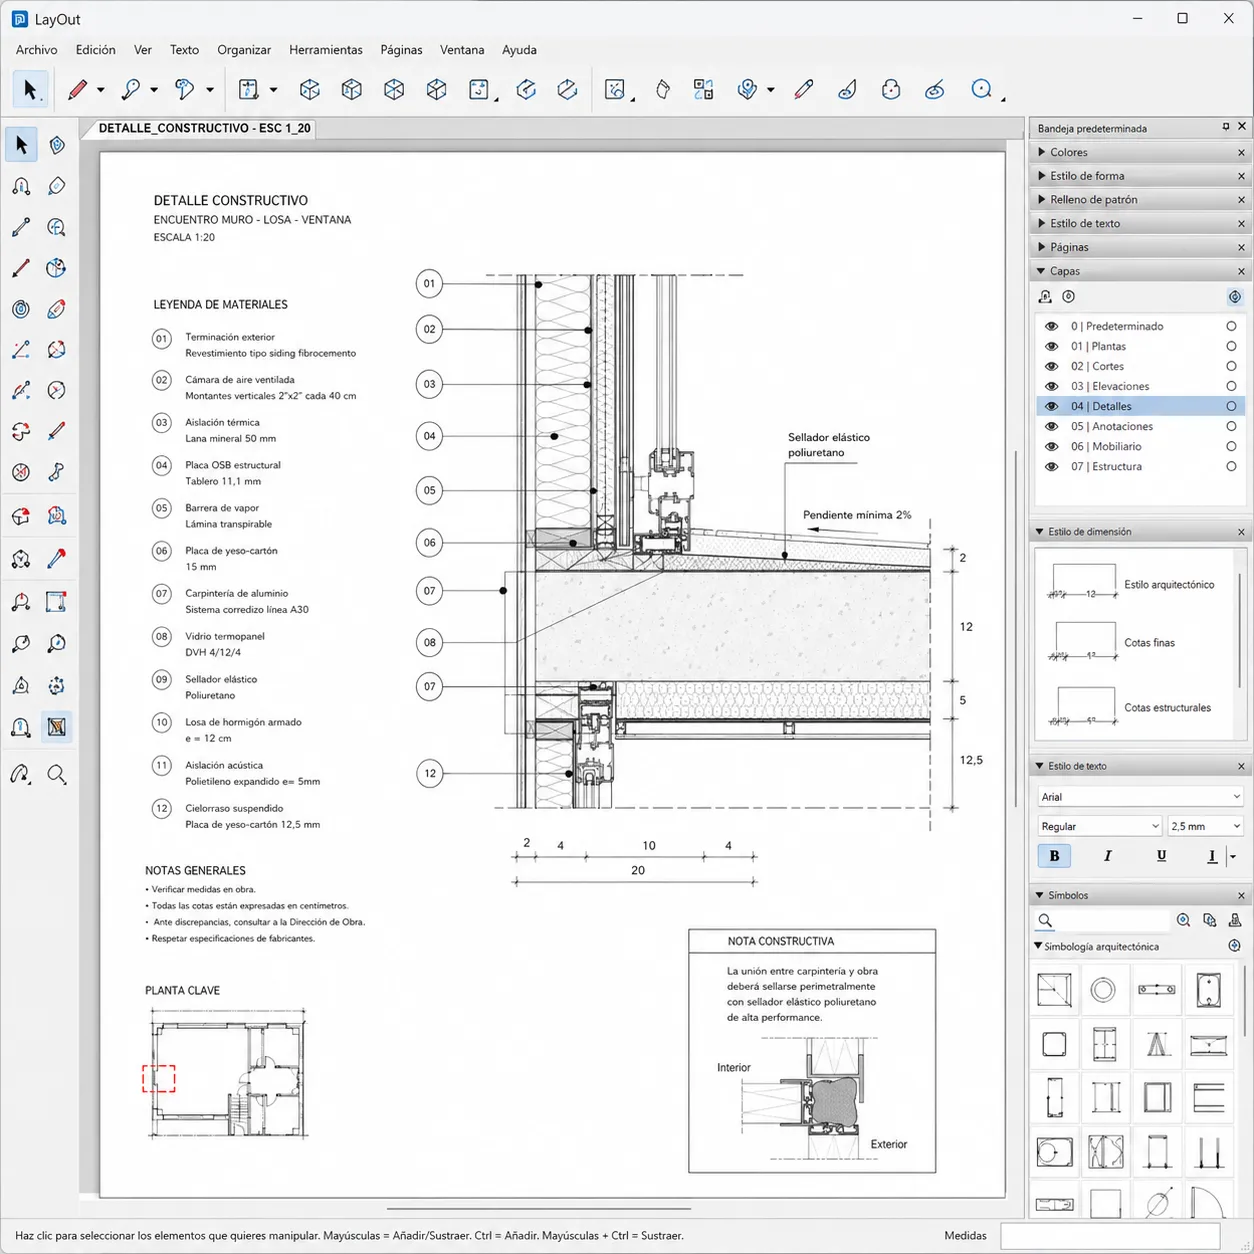Select the arrow tool in left toolbar
Viewport: 1254px width, 1254px height.
pos(21,145)
